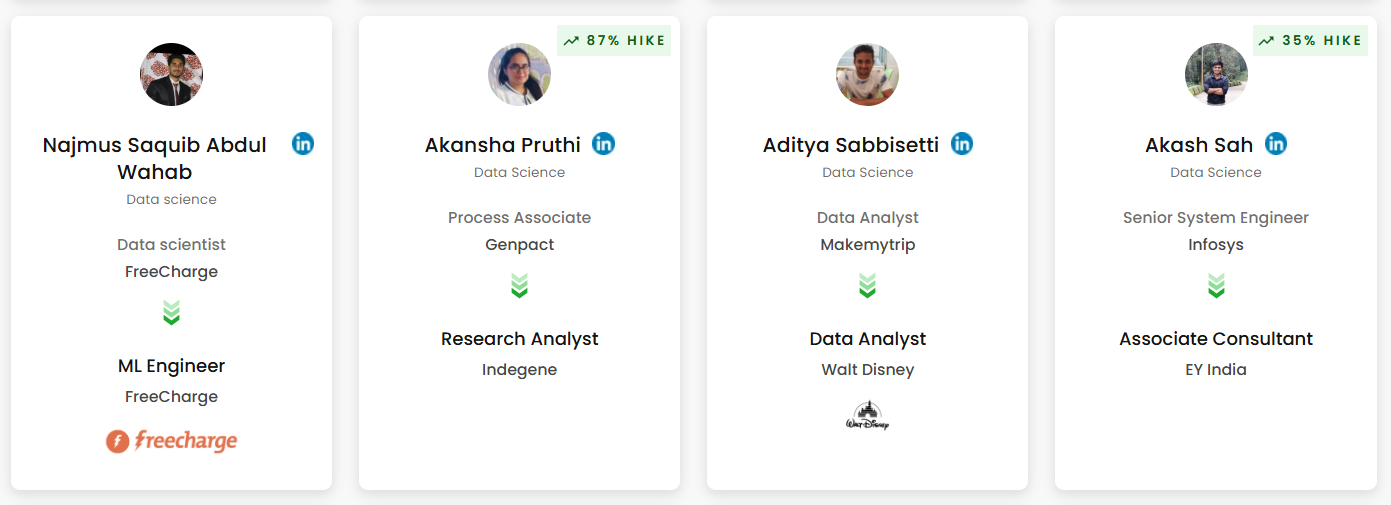Click green down chevrons under Genpact
1391x505 pixels.
(519, 286)
